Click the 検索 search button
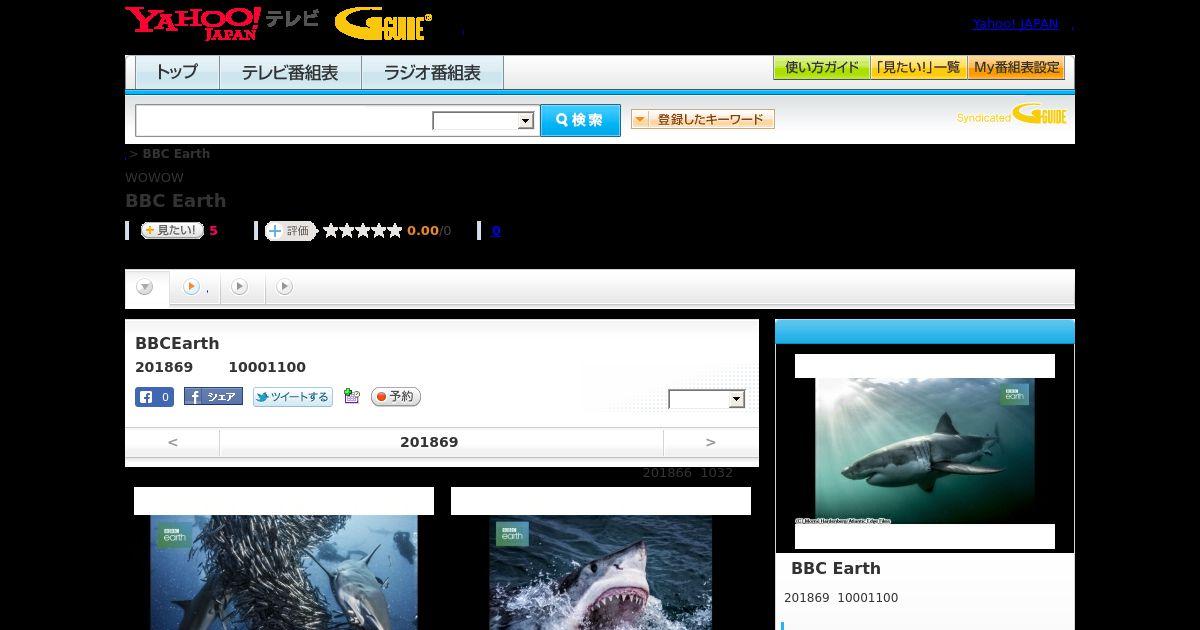 pos(580,120)
